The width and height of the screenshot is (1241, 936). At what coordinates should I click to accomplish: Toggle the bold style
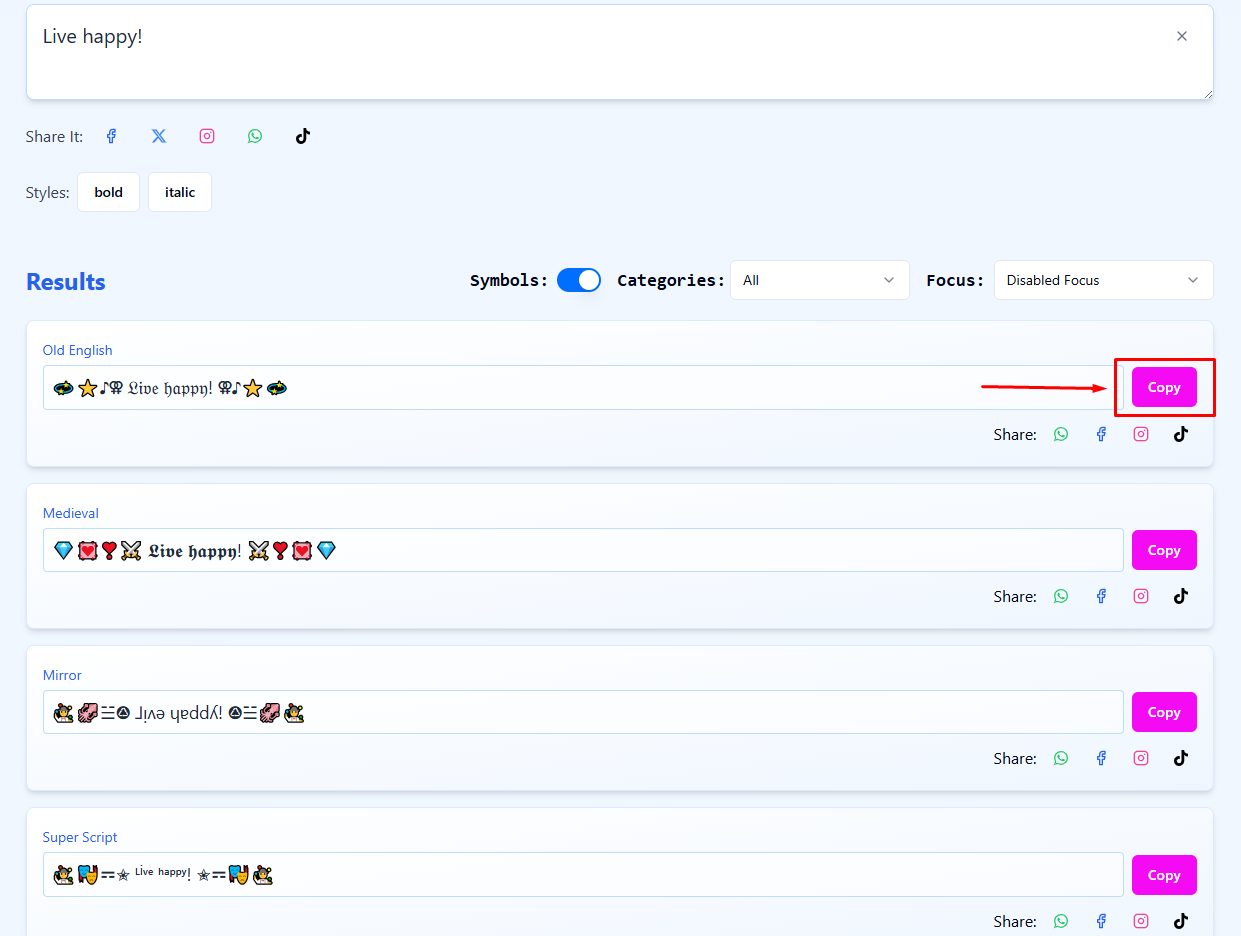tap(109, 192)
